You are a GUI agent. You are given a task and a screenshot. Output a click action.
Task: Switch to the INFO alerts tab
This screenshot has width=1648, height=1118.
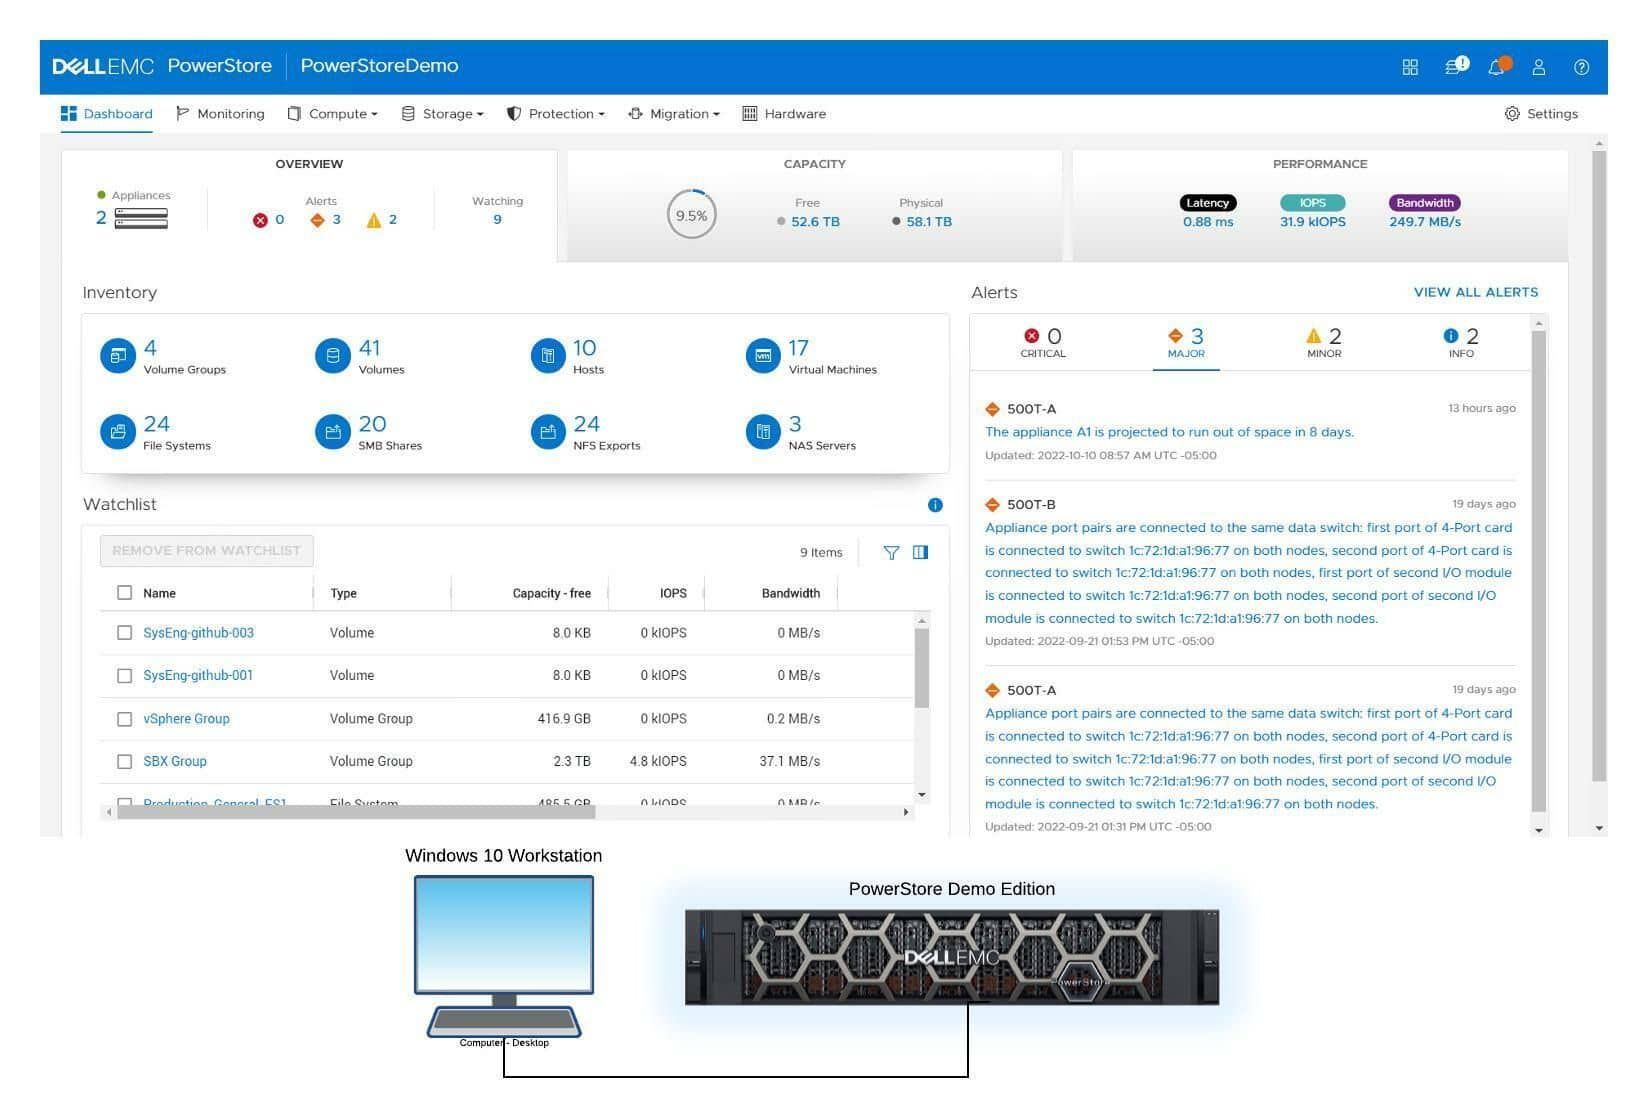coord(1461,343)
